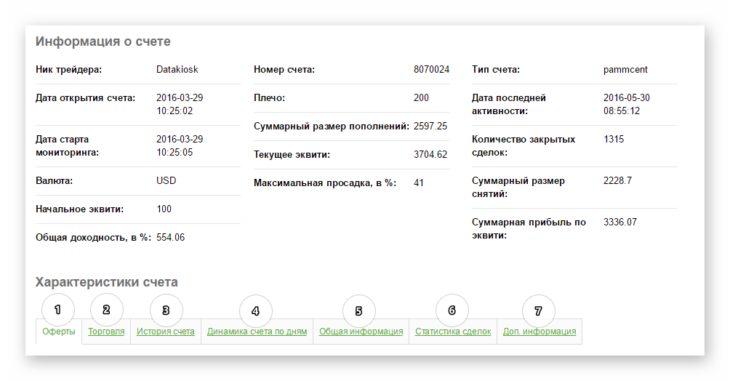Viewport: 730px width, 381px height.
Task: Click the Характеристики счета heading
Action: coord(107,282)
